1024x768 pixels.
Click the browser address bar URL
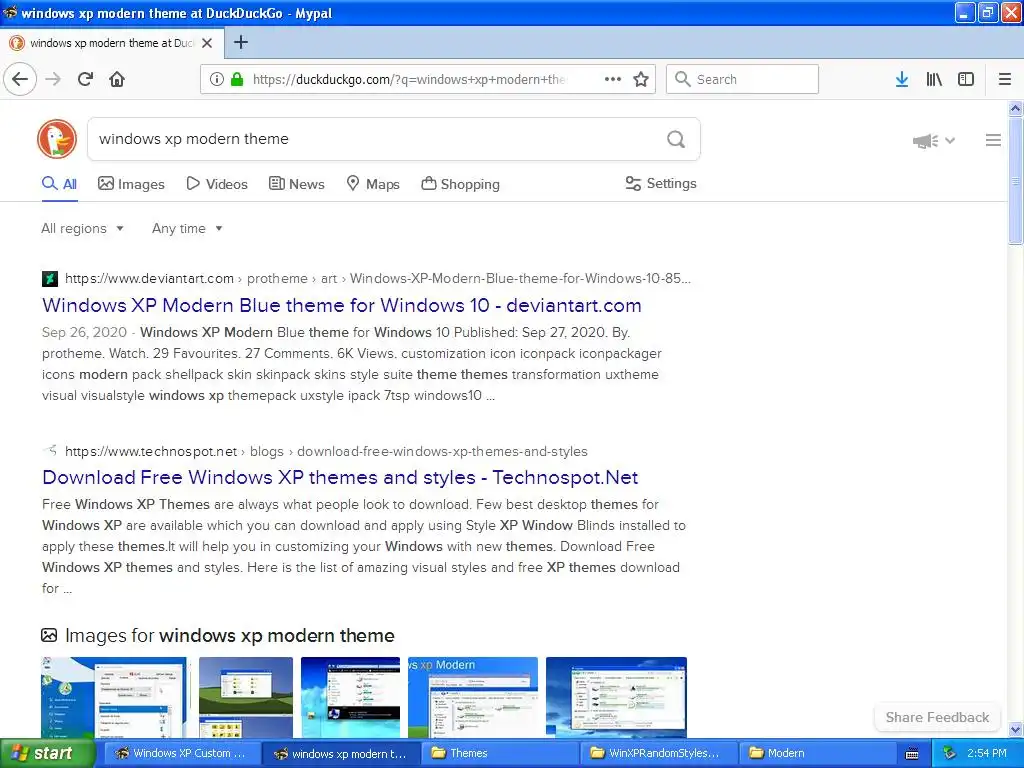tap(408, 79)
